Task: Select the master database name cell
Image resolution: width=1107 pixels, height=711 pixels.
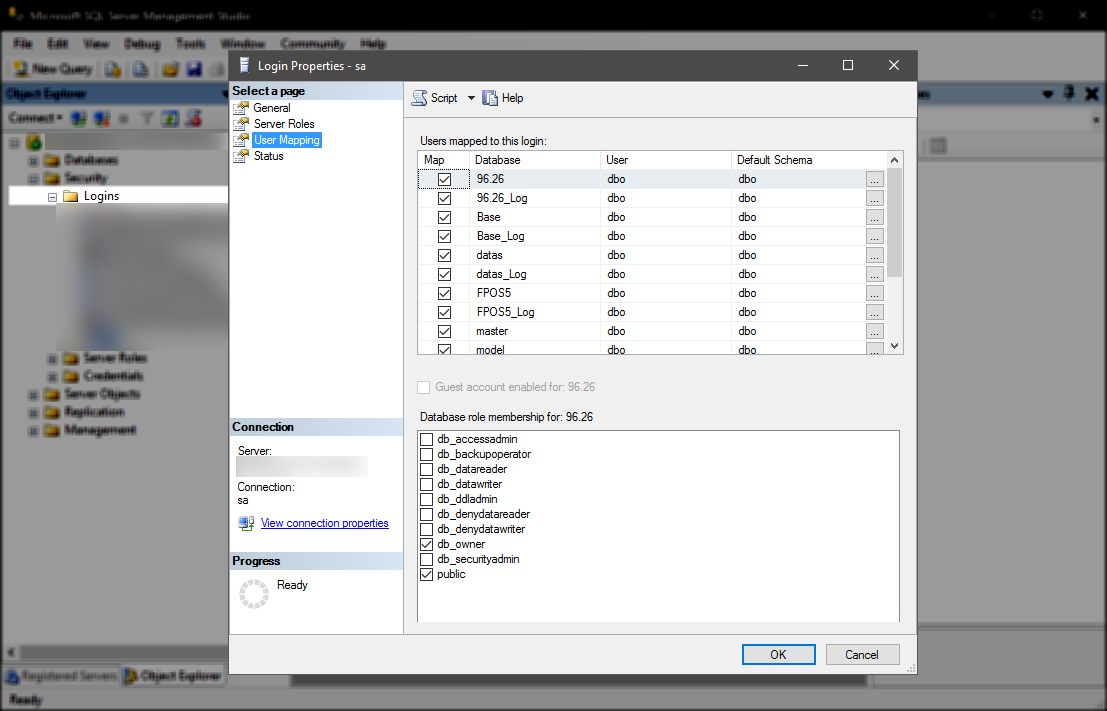Action: [x=534, y=331]
